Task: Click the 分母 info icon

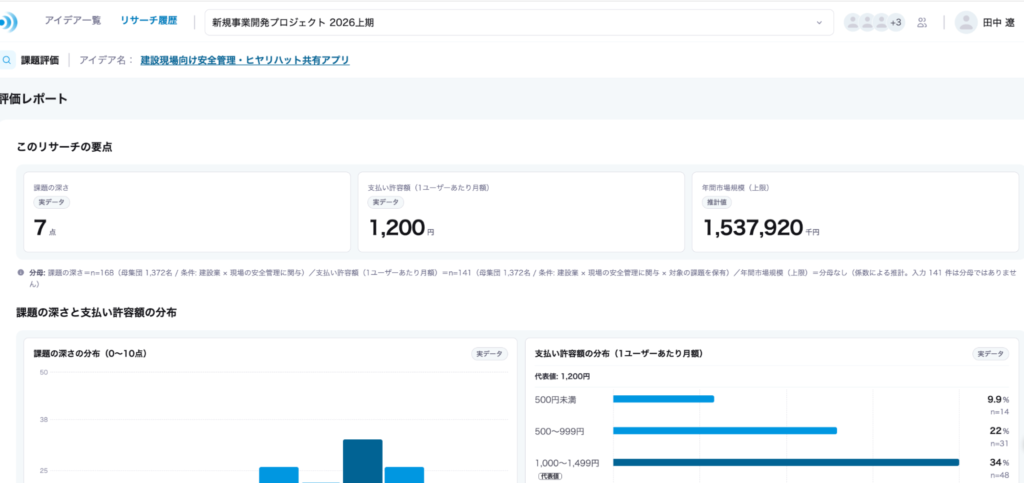Action: (x=21, y=272)
